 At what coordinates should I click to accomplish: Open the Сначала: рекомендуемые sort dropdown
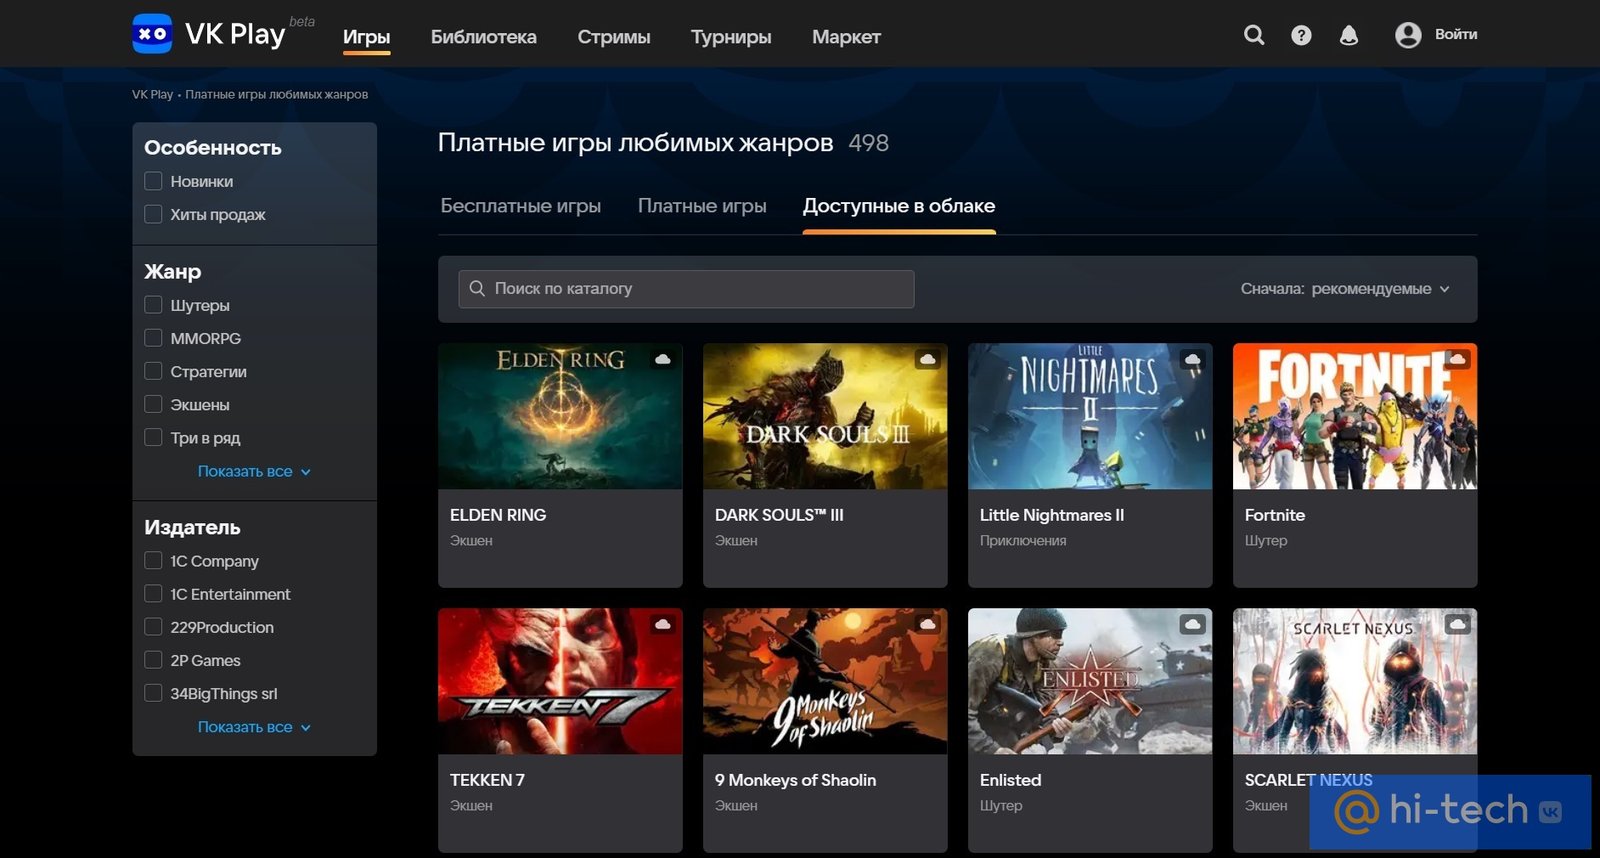click(1345, 289)
